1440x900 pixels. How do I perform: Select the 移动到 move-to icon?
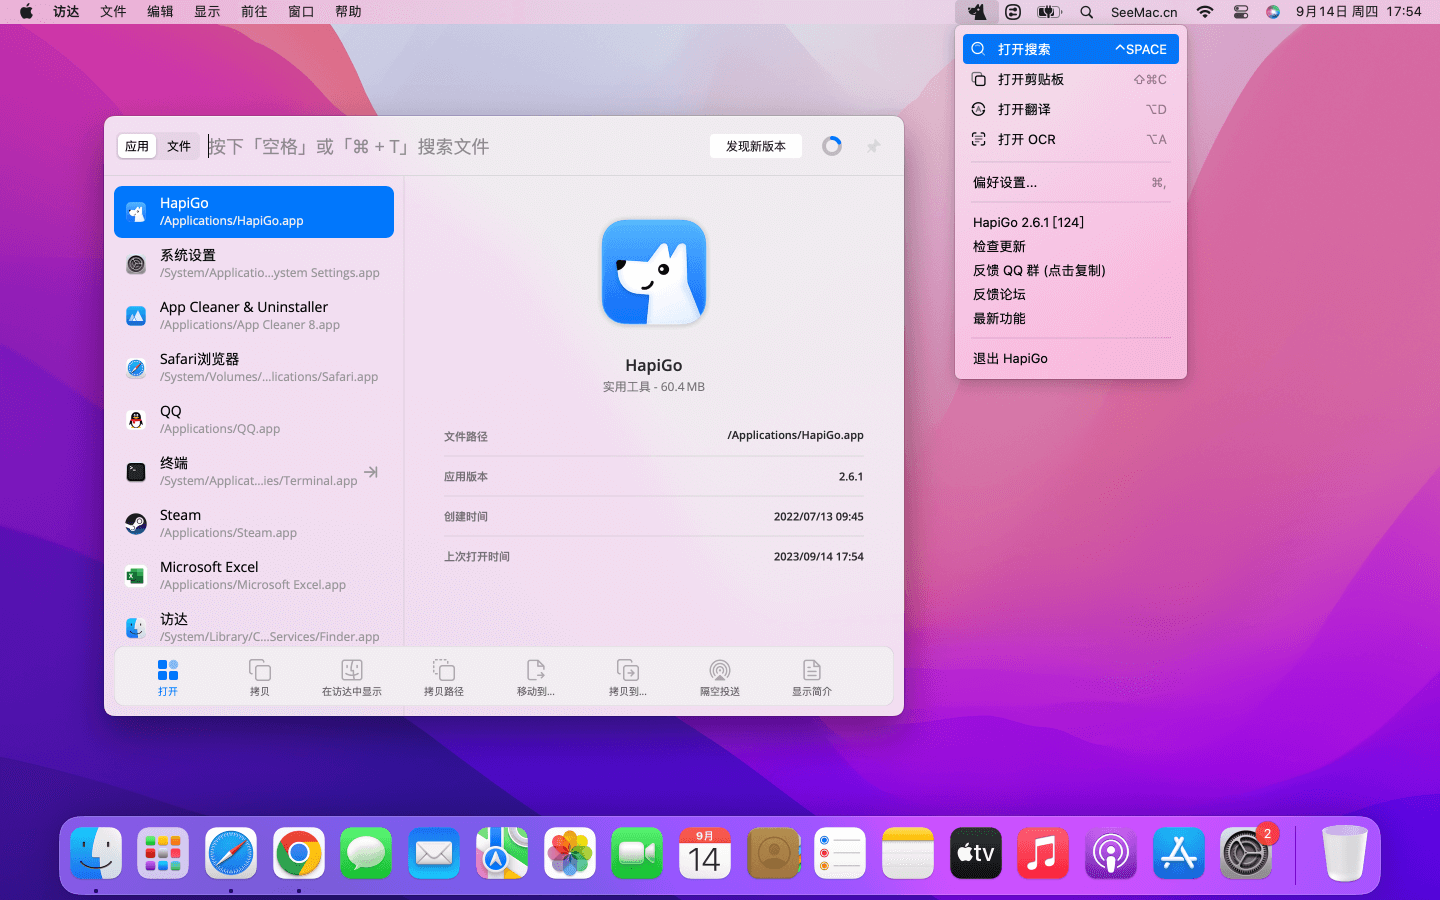(535, 671)
